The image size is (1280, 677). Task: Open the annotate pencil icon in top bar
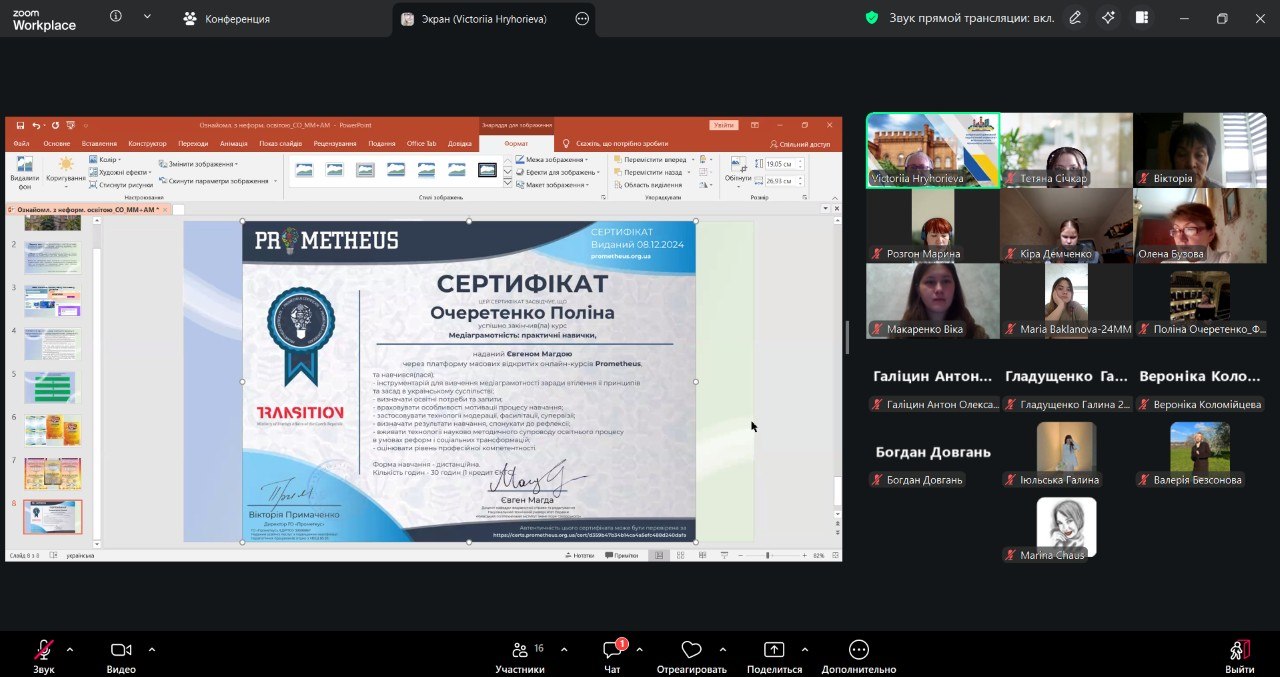click(x=1075, y=18)
